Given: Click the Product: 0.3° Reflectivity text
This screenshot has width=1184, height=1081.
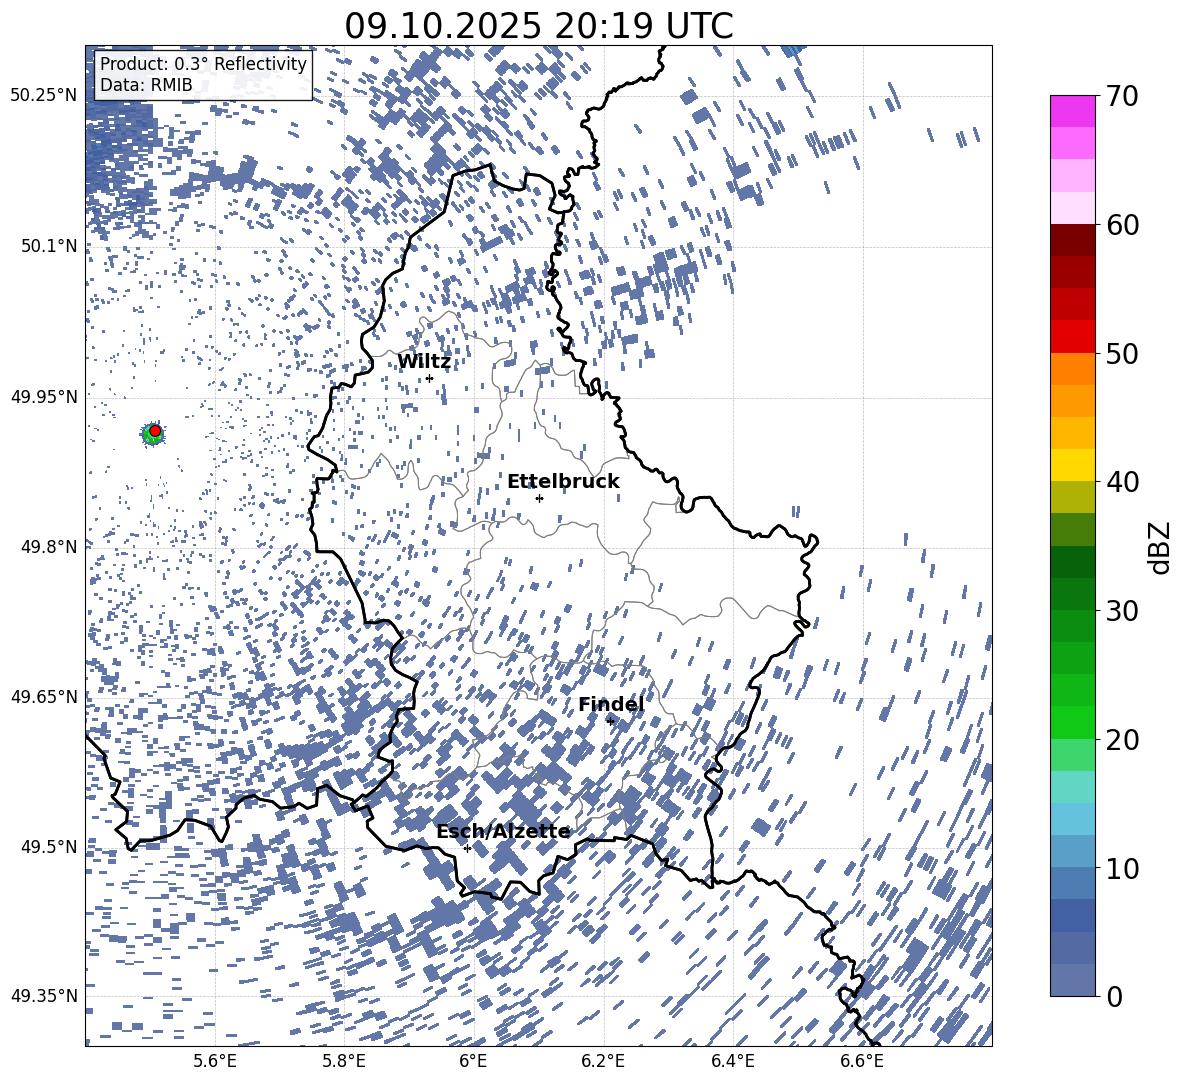Looking at the screenshot, I should [x=203, y=63].
